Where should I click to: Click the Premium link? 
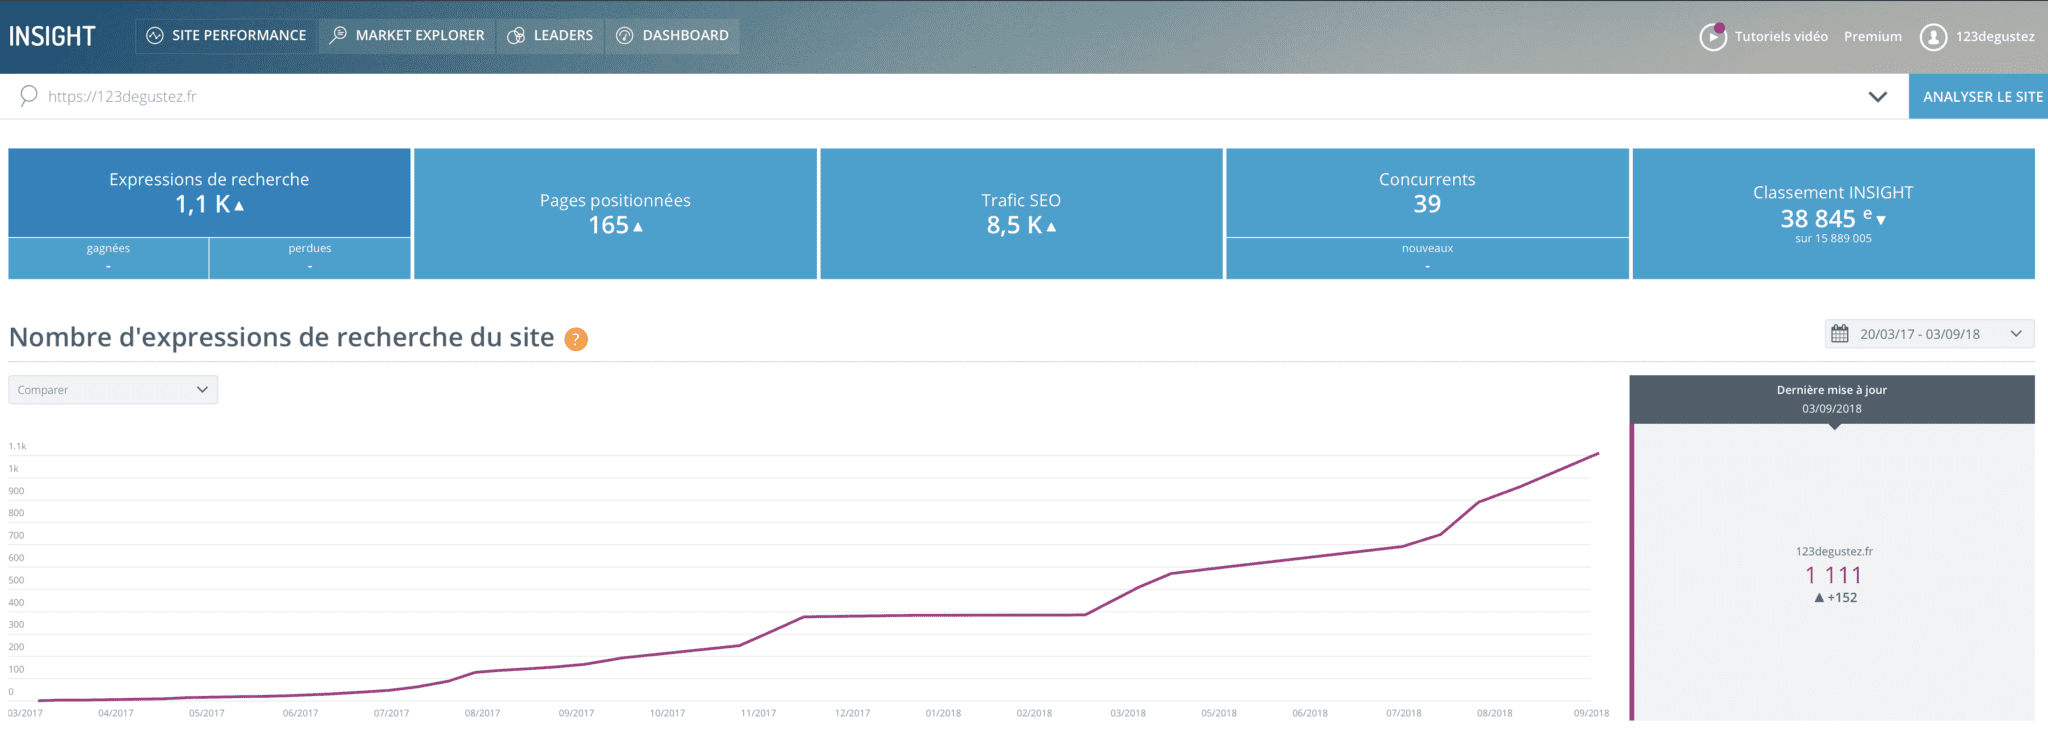pos(1872,37)
